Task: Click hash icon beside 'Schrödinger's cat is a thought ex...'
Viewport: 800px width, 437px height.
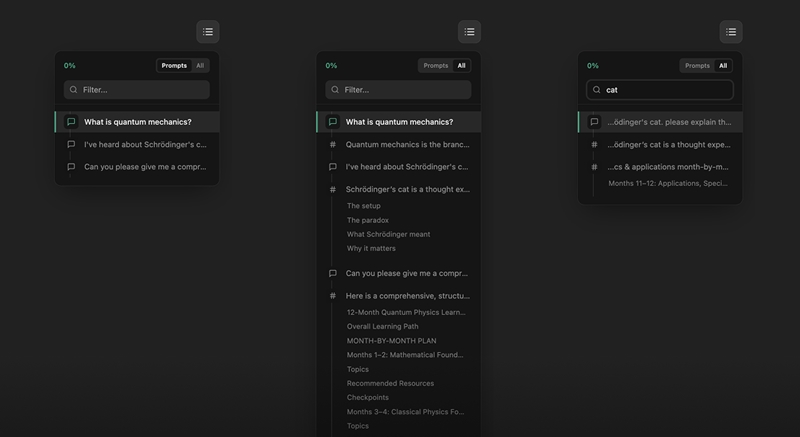Action: (333, 189)
